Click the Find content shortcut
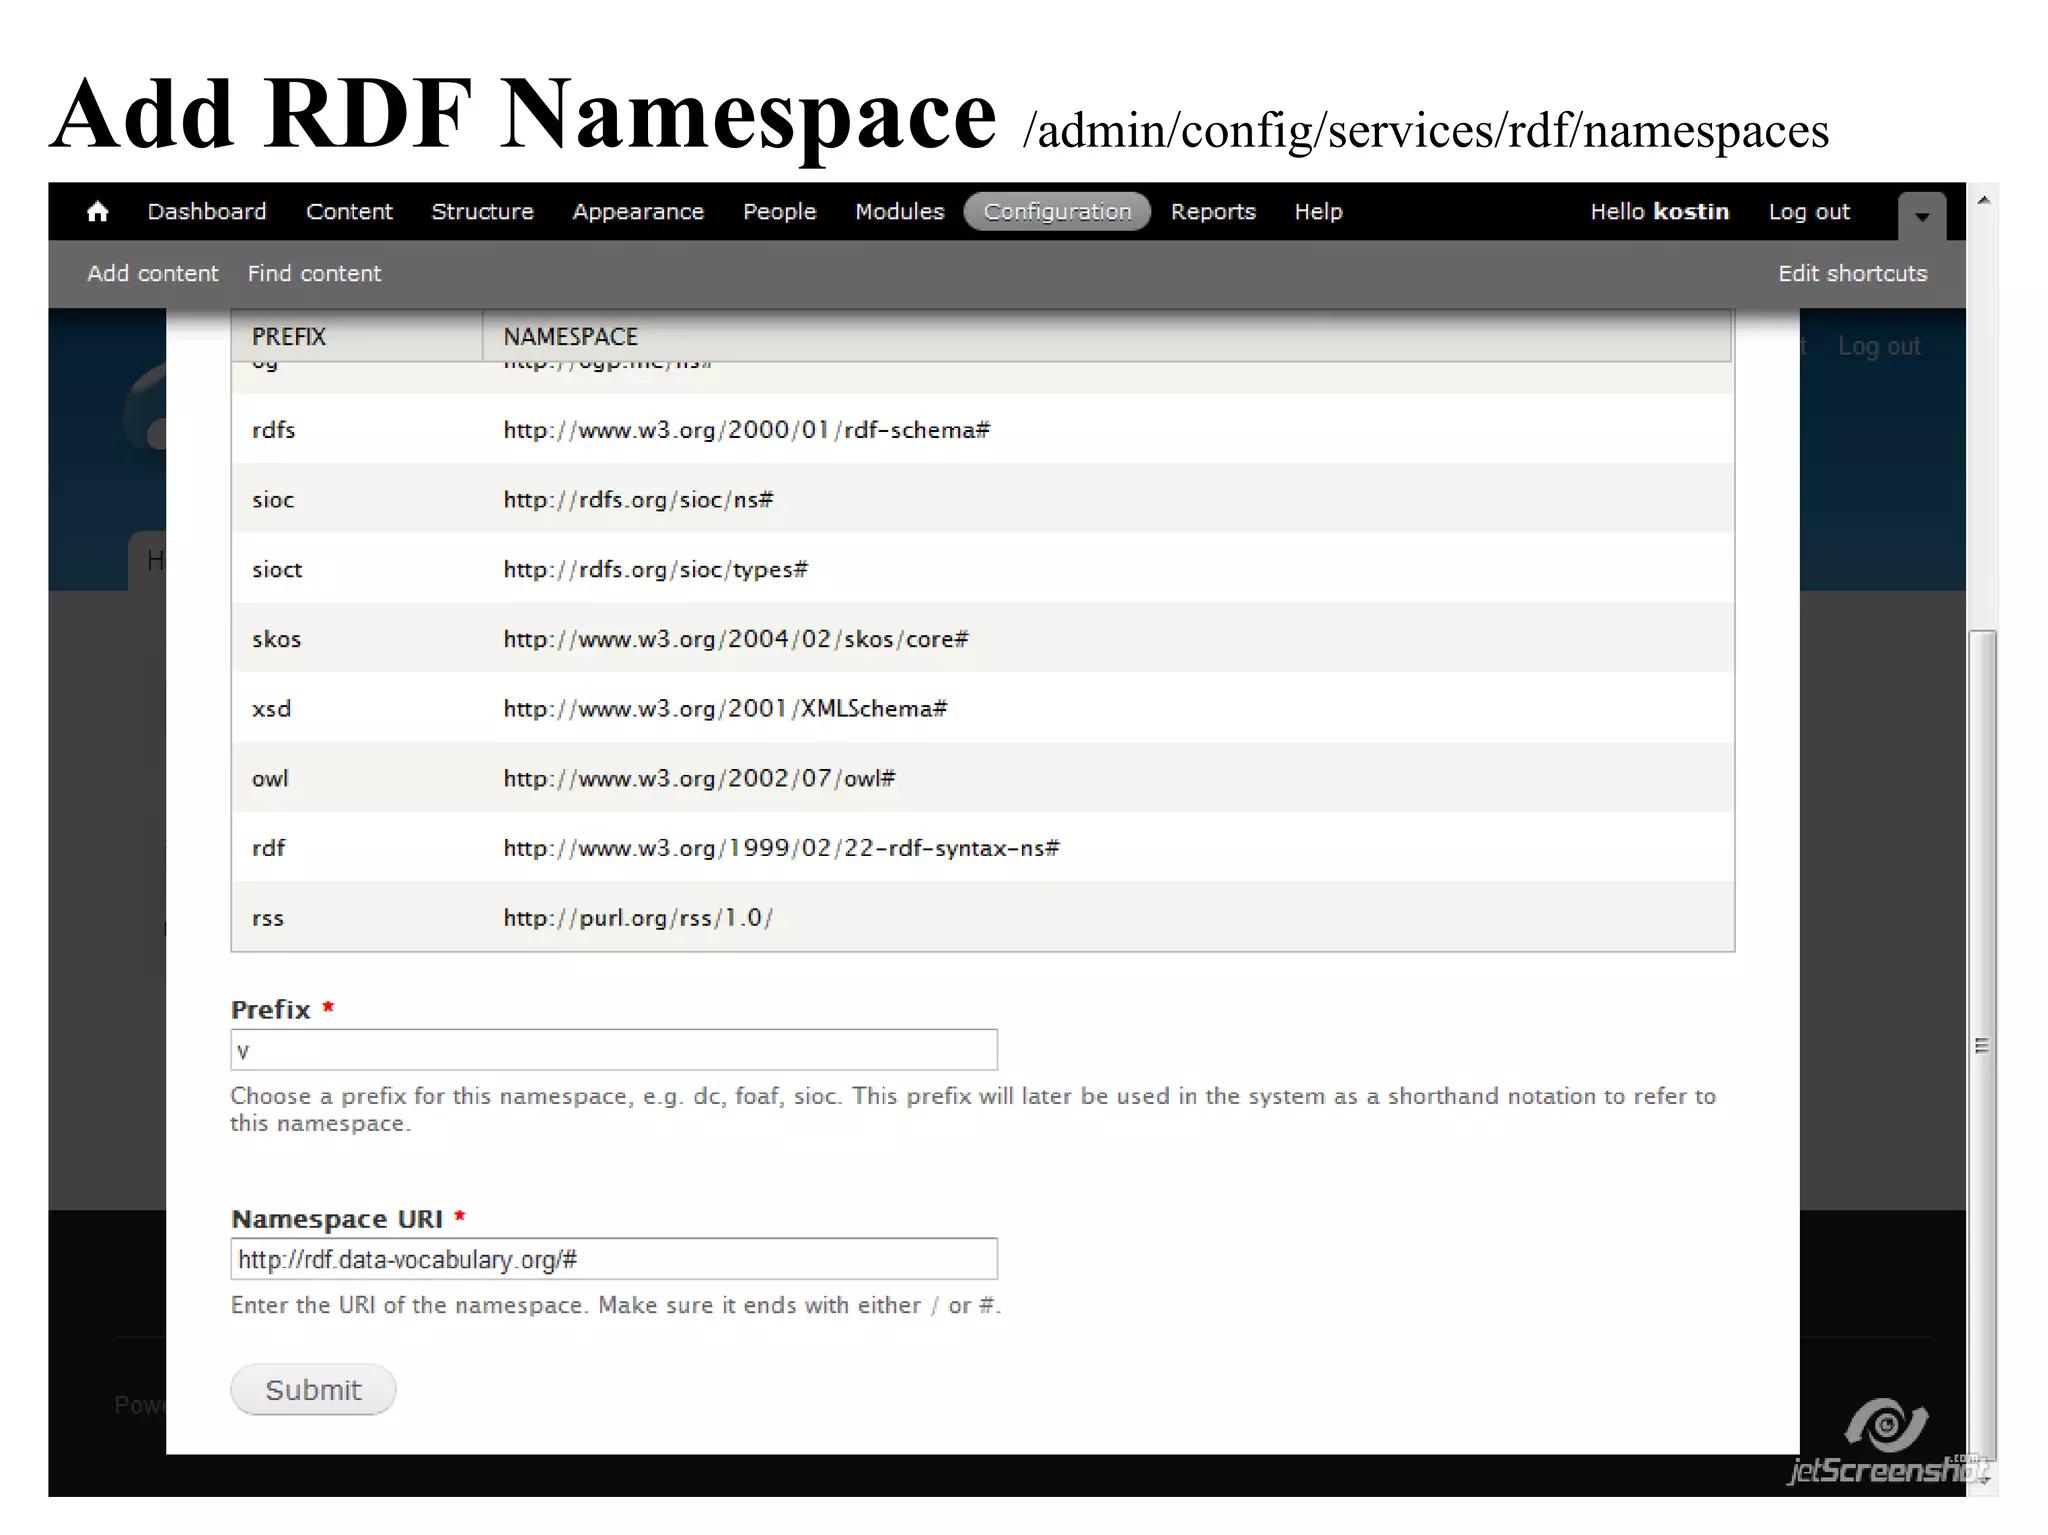Viewport: 2048px width, 1535px height. click(314, 274)
